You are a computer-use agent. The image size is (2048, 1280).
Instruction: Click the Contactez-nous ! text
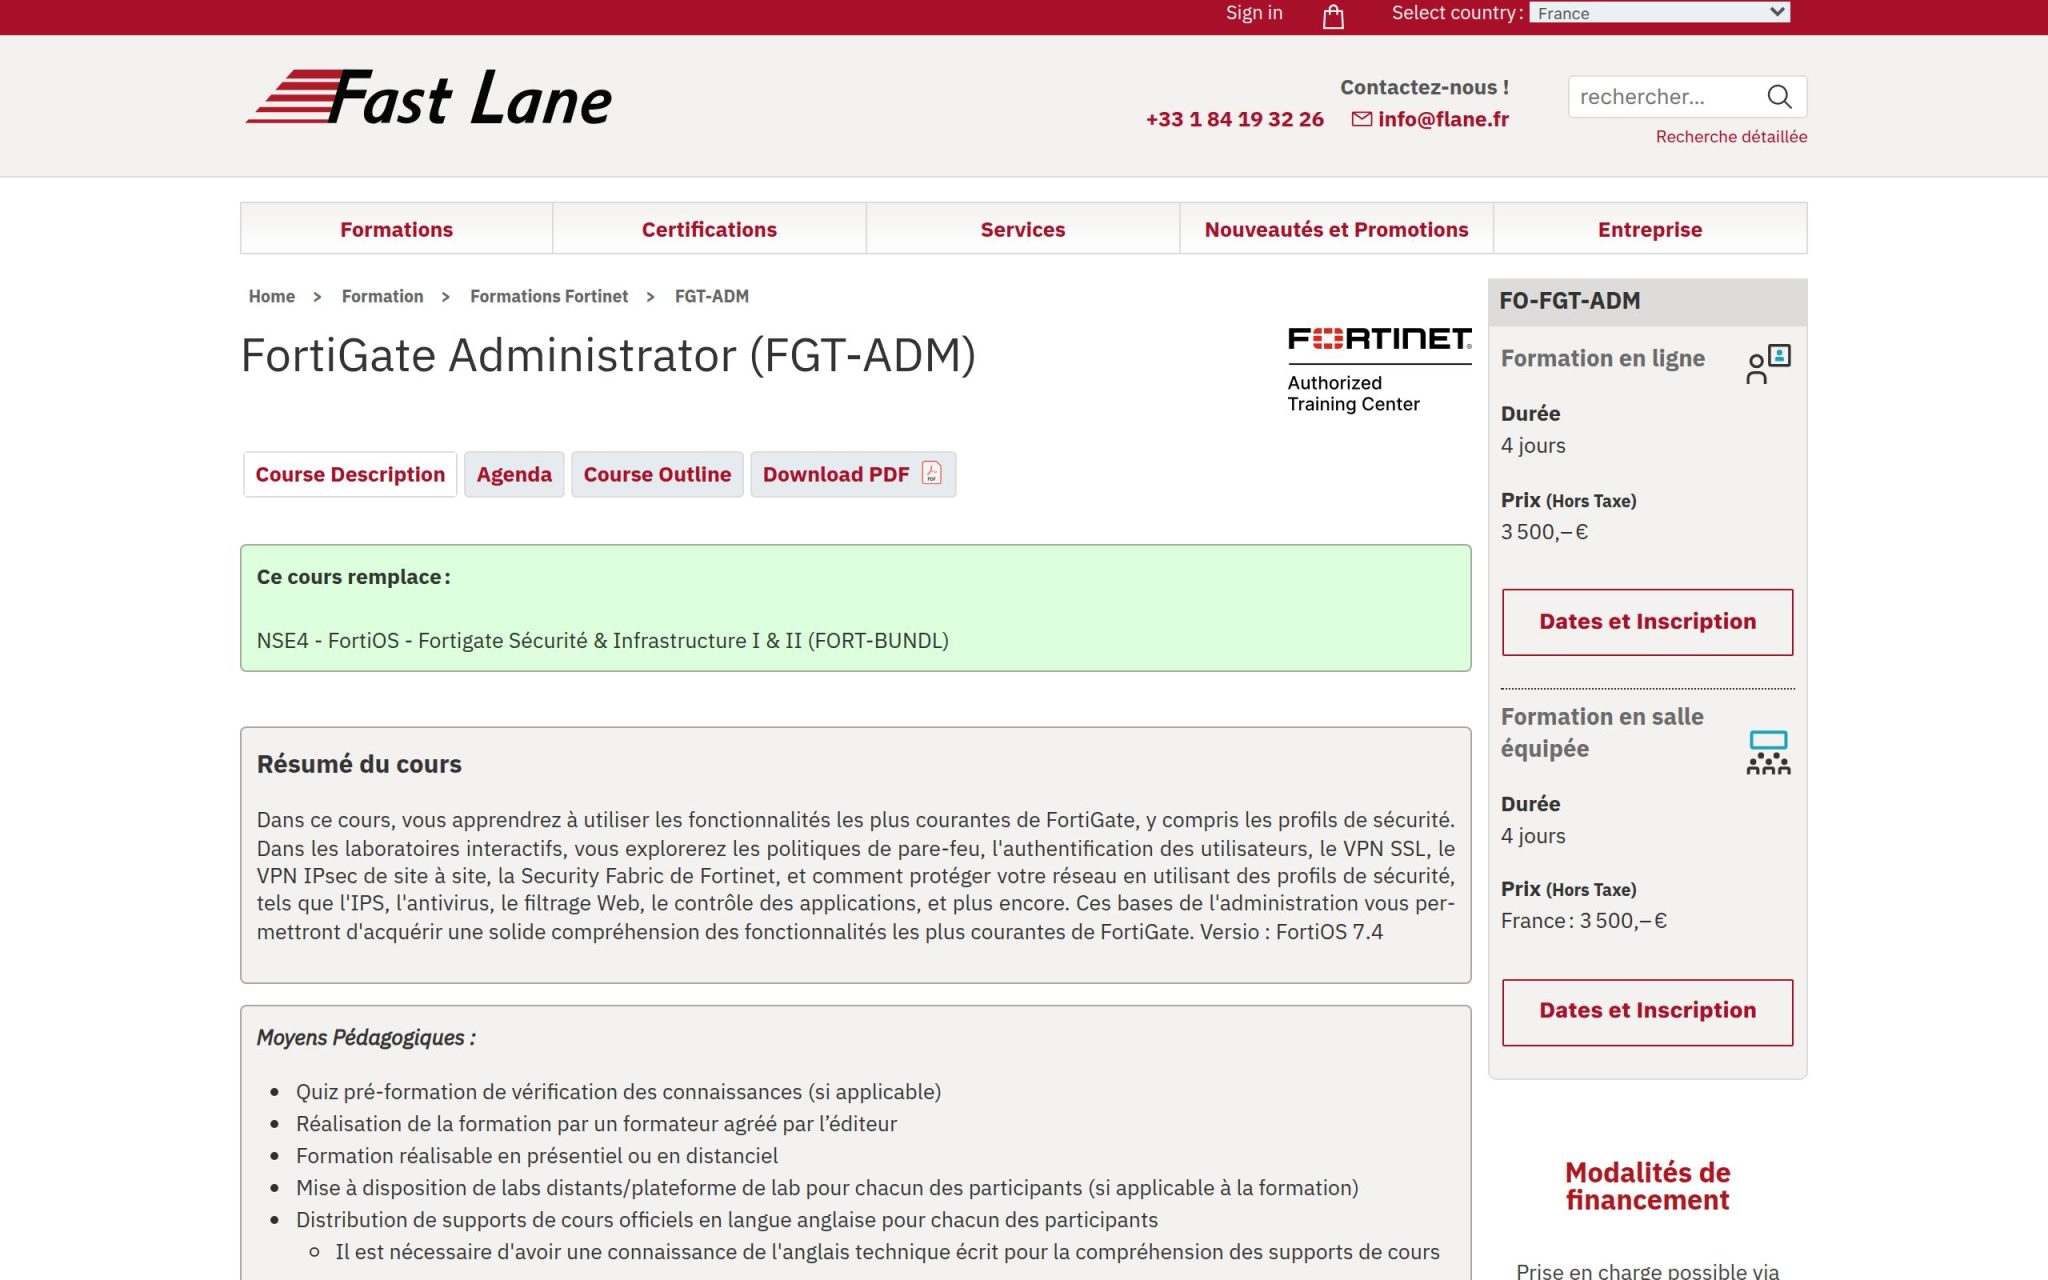pos(1424,87)
